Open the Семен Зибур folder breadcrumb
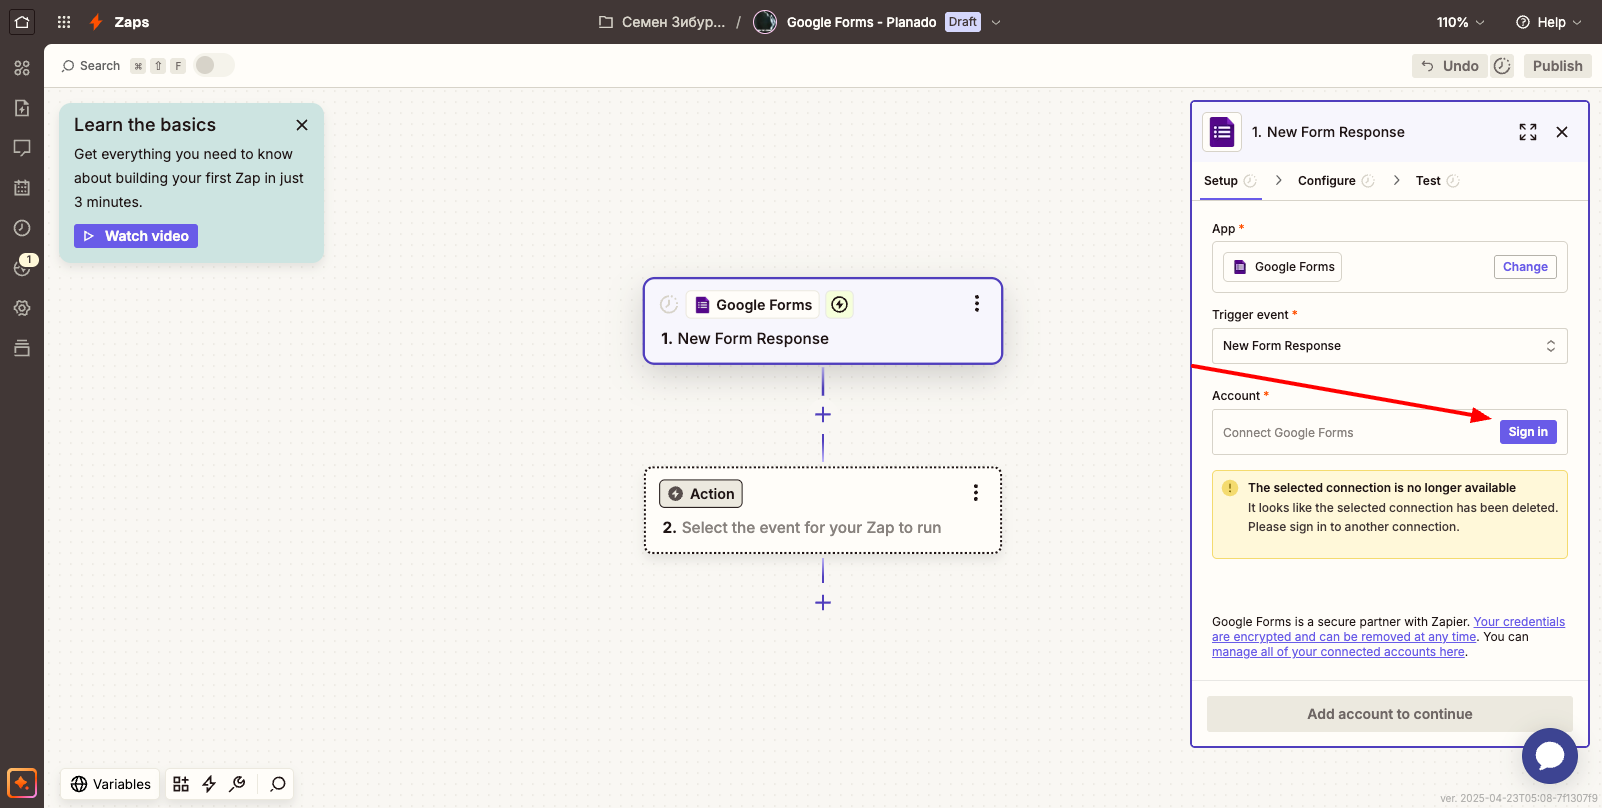1602x808 pixels. coord(662,22)
